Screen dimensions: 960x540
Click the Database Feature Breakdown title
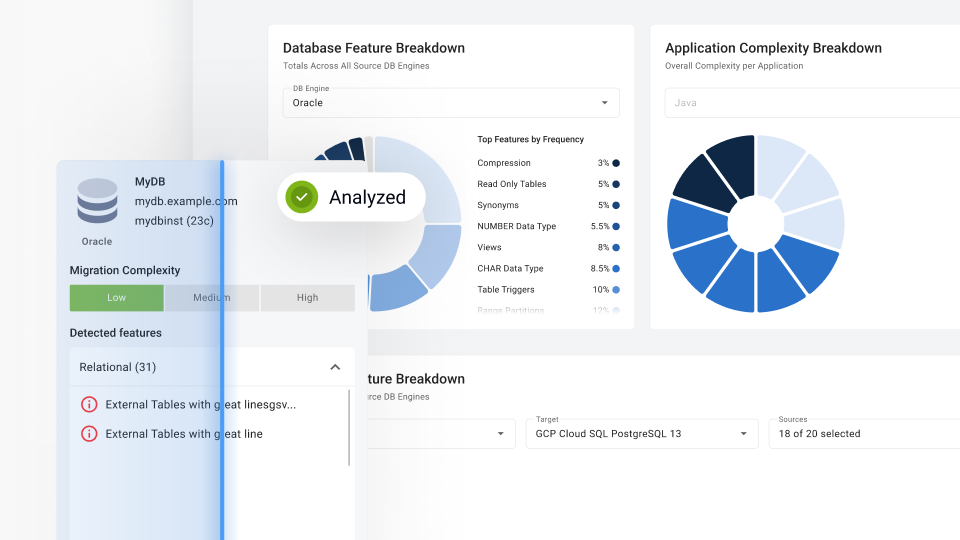pos(373,48)
